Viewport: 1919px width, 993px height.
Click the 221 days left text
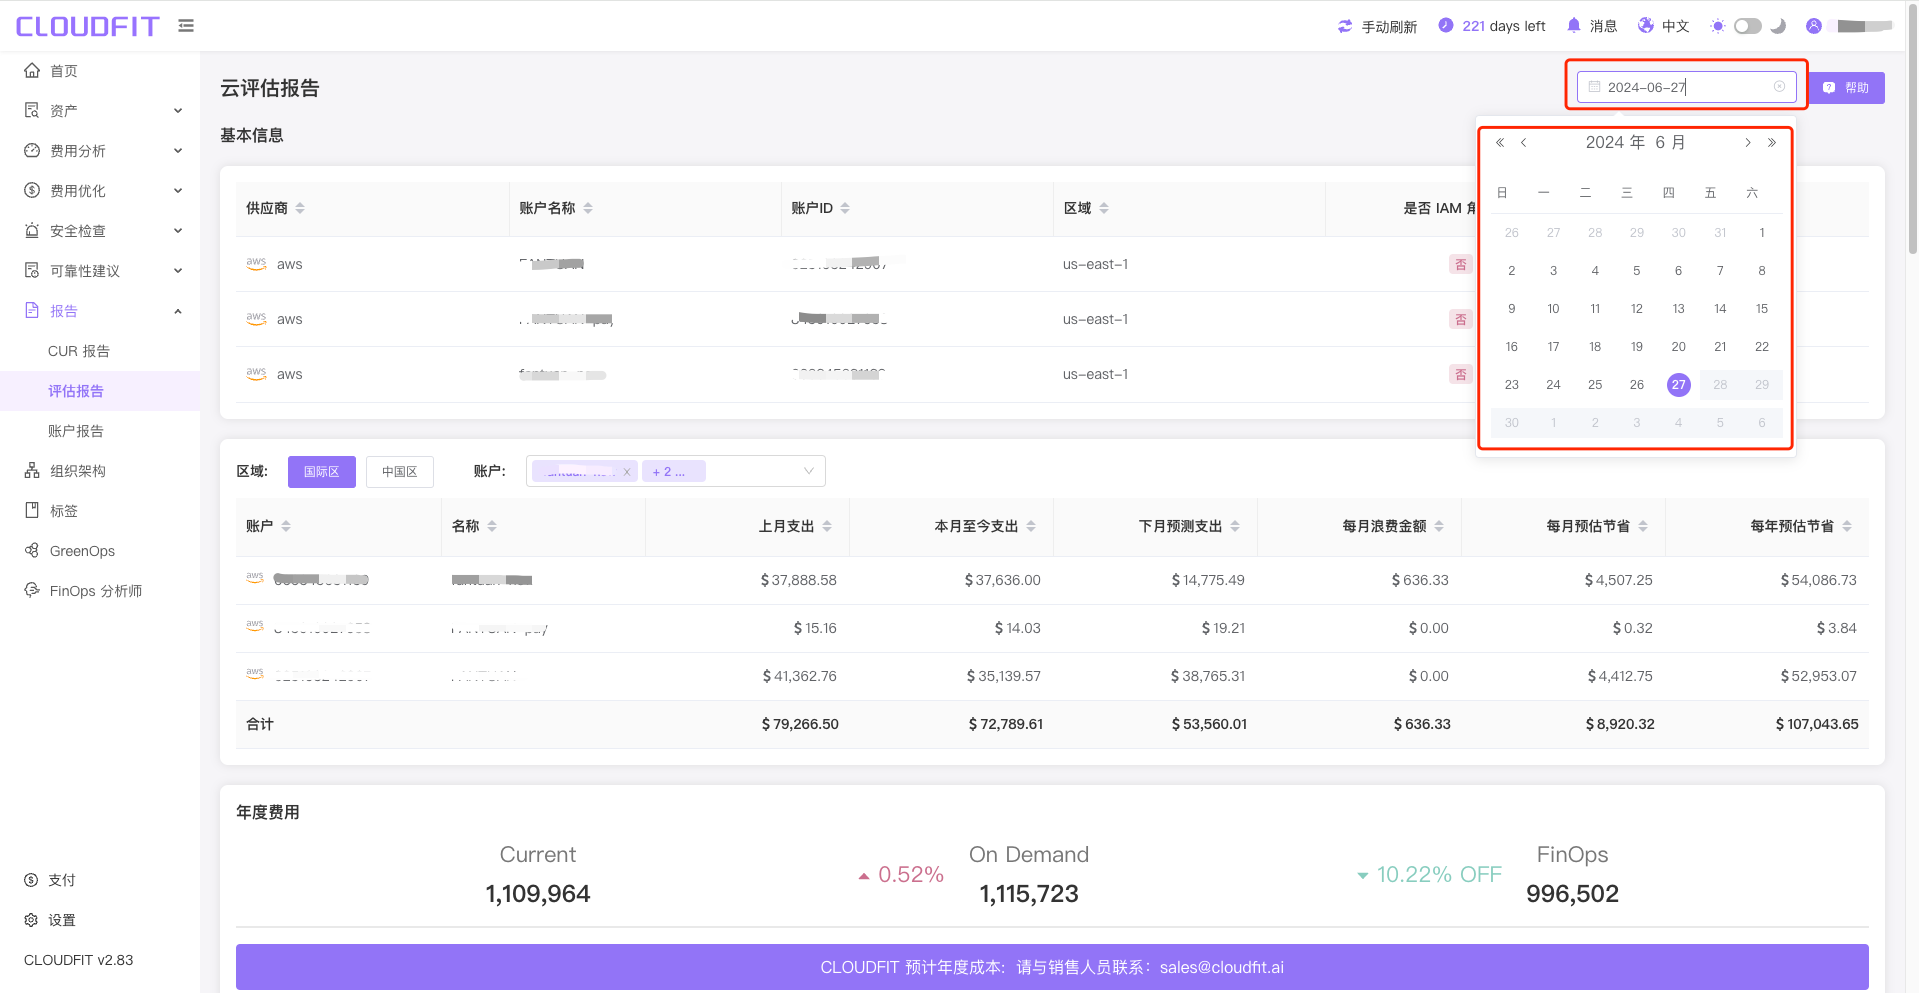1503,26
